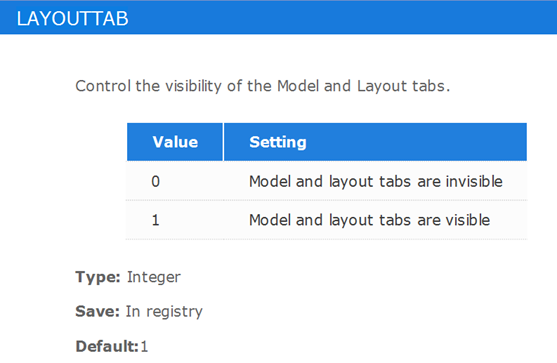The height and width of the screenshot is (363, 557).
Task: Click the word 'Model' in description
Action: click(x=297, y=86)
